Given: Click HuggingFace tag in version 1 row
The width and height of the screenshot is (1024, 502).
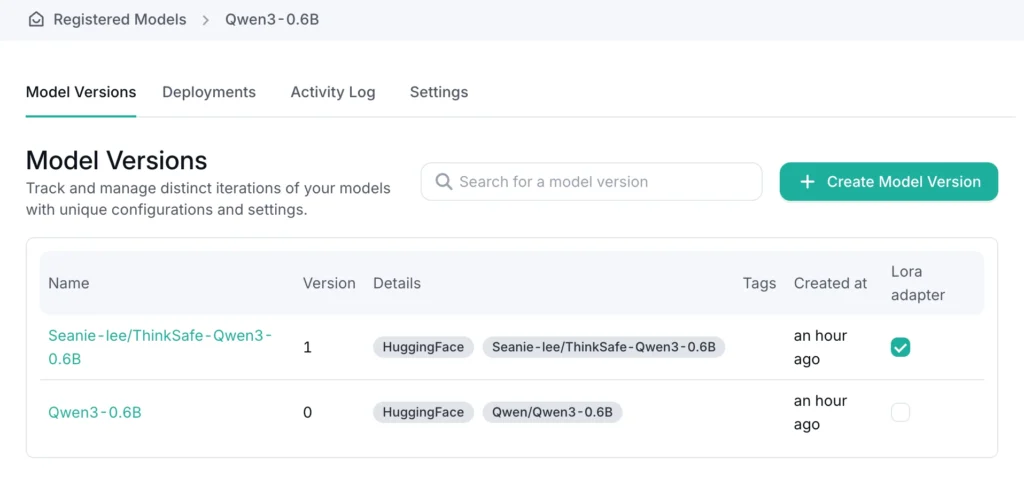Looking at the screenshot, I should (424, 347).
